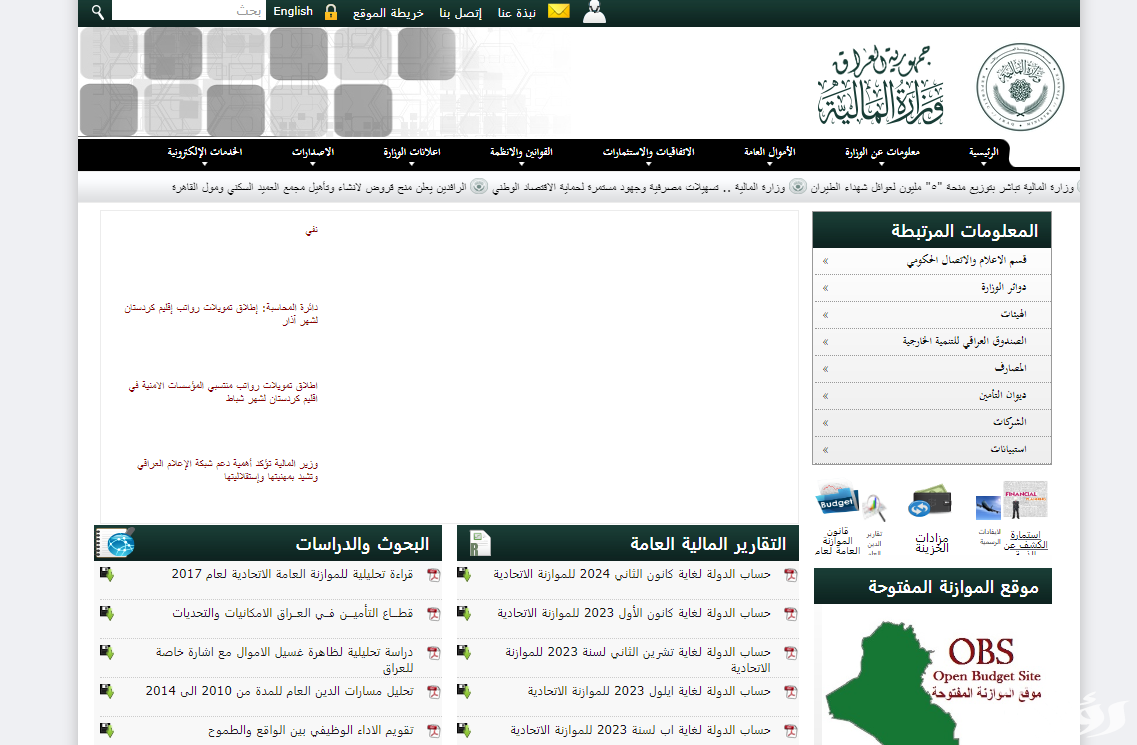Open the OBS Open Budget Site banner
Screen dimensions: 1137x745
pos(933,678)
